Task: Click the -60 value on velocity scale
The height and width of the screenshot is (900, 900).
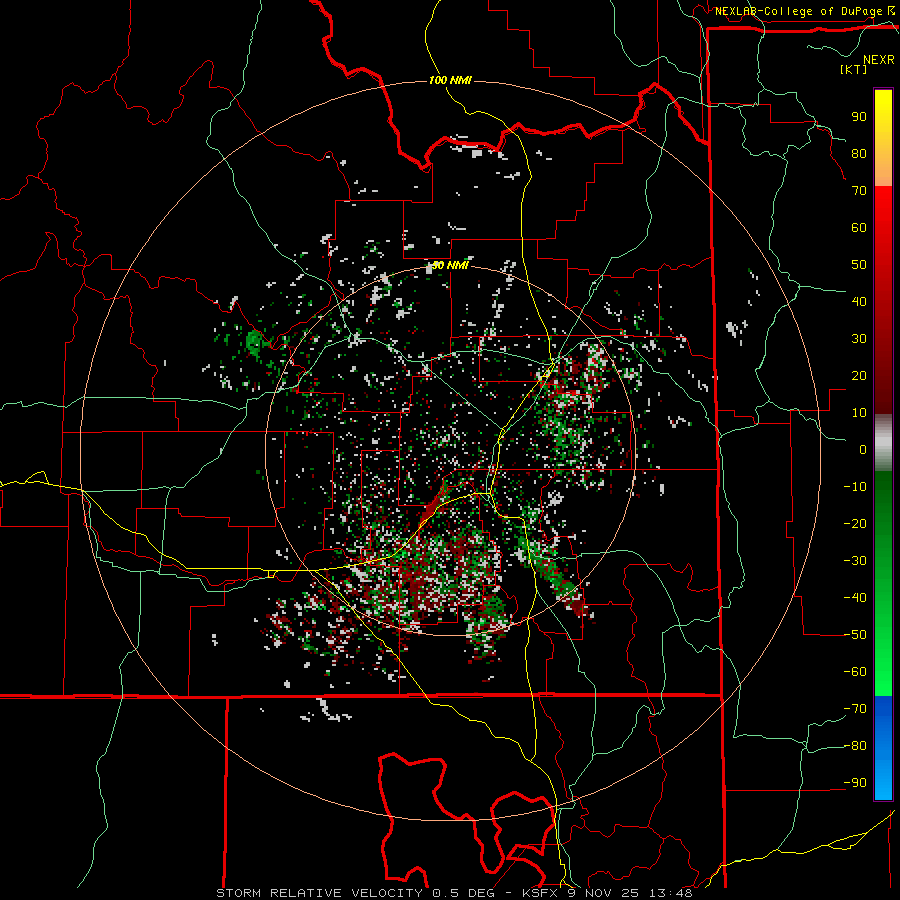Action: tap(855, 672)
